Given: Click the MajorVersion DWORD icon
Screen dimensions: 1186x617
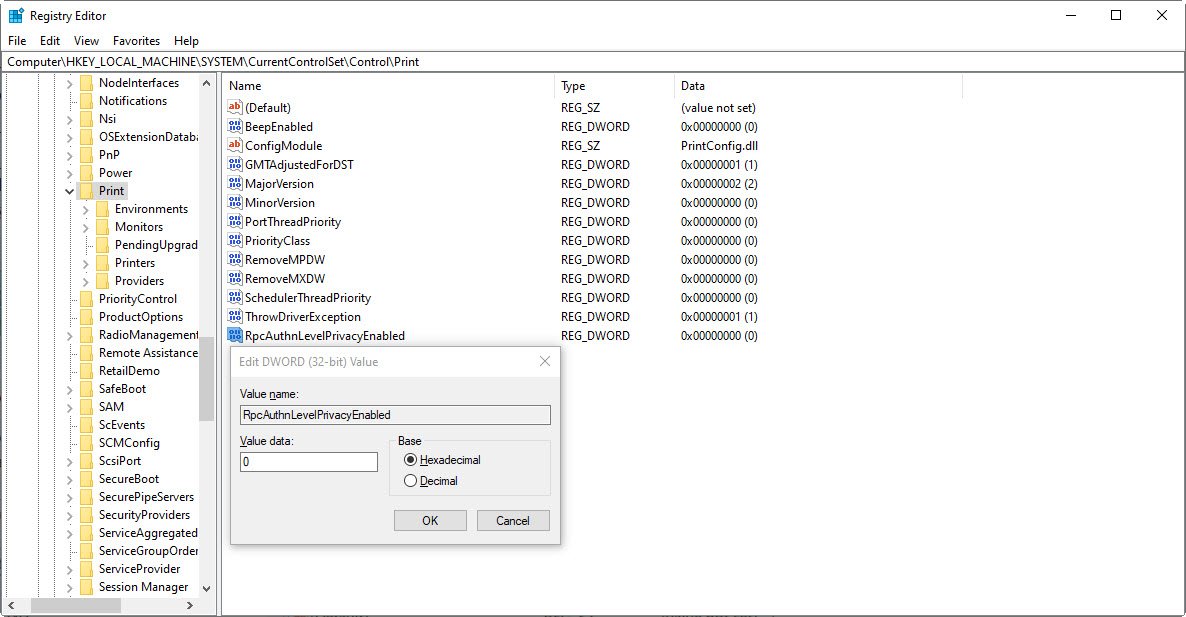Looking at the screenshot, I should (234, 183).
